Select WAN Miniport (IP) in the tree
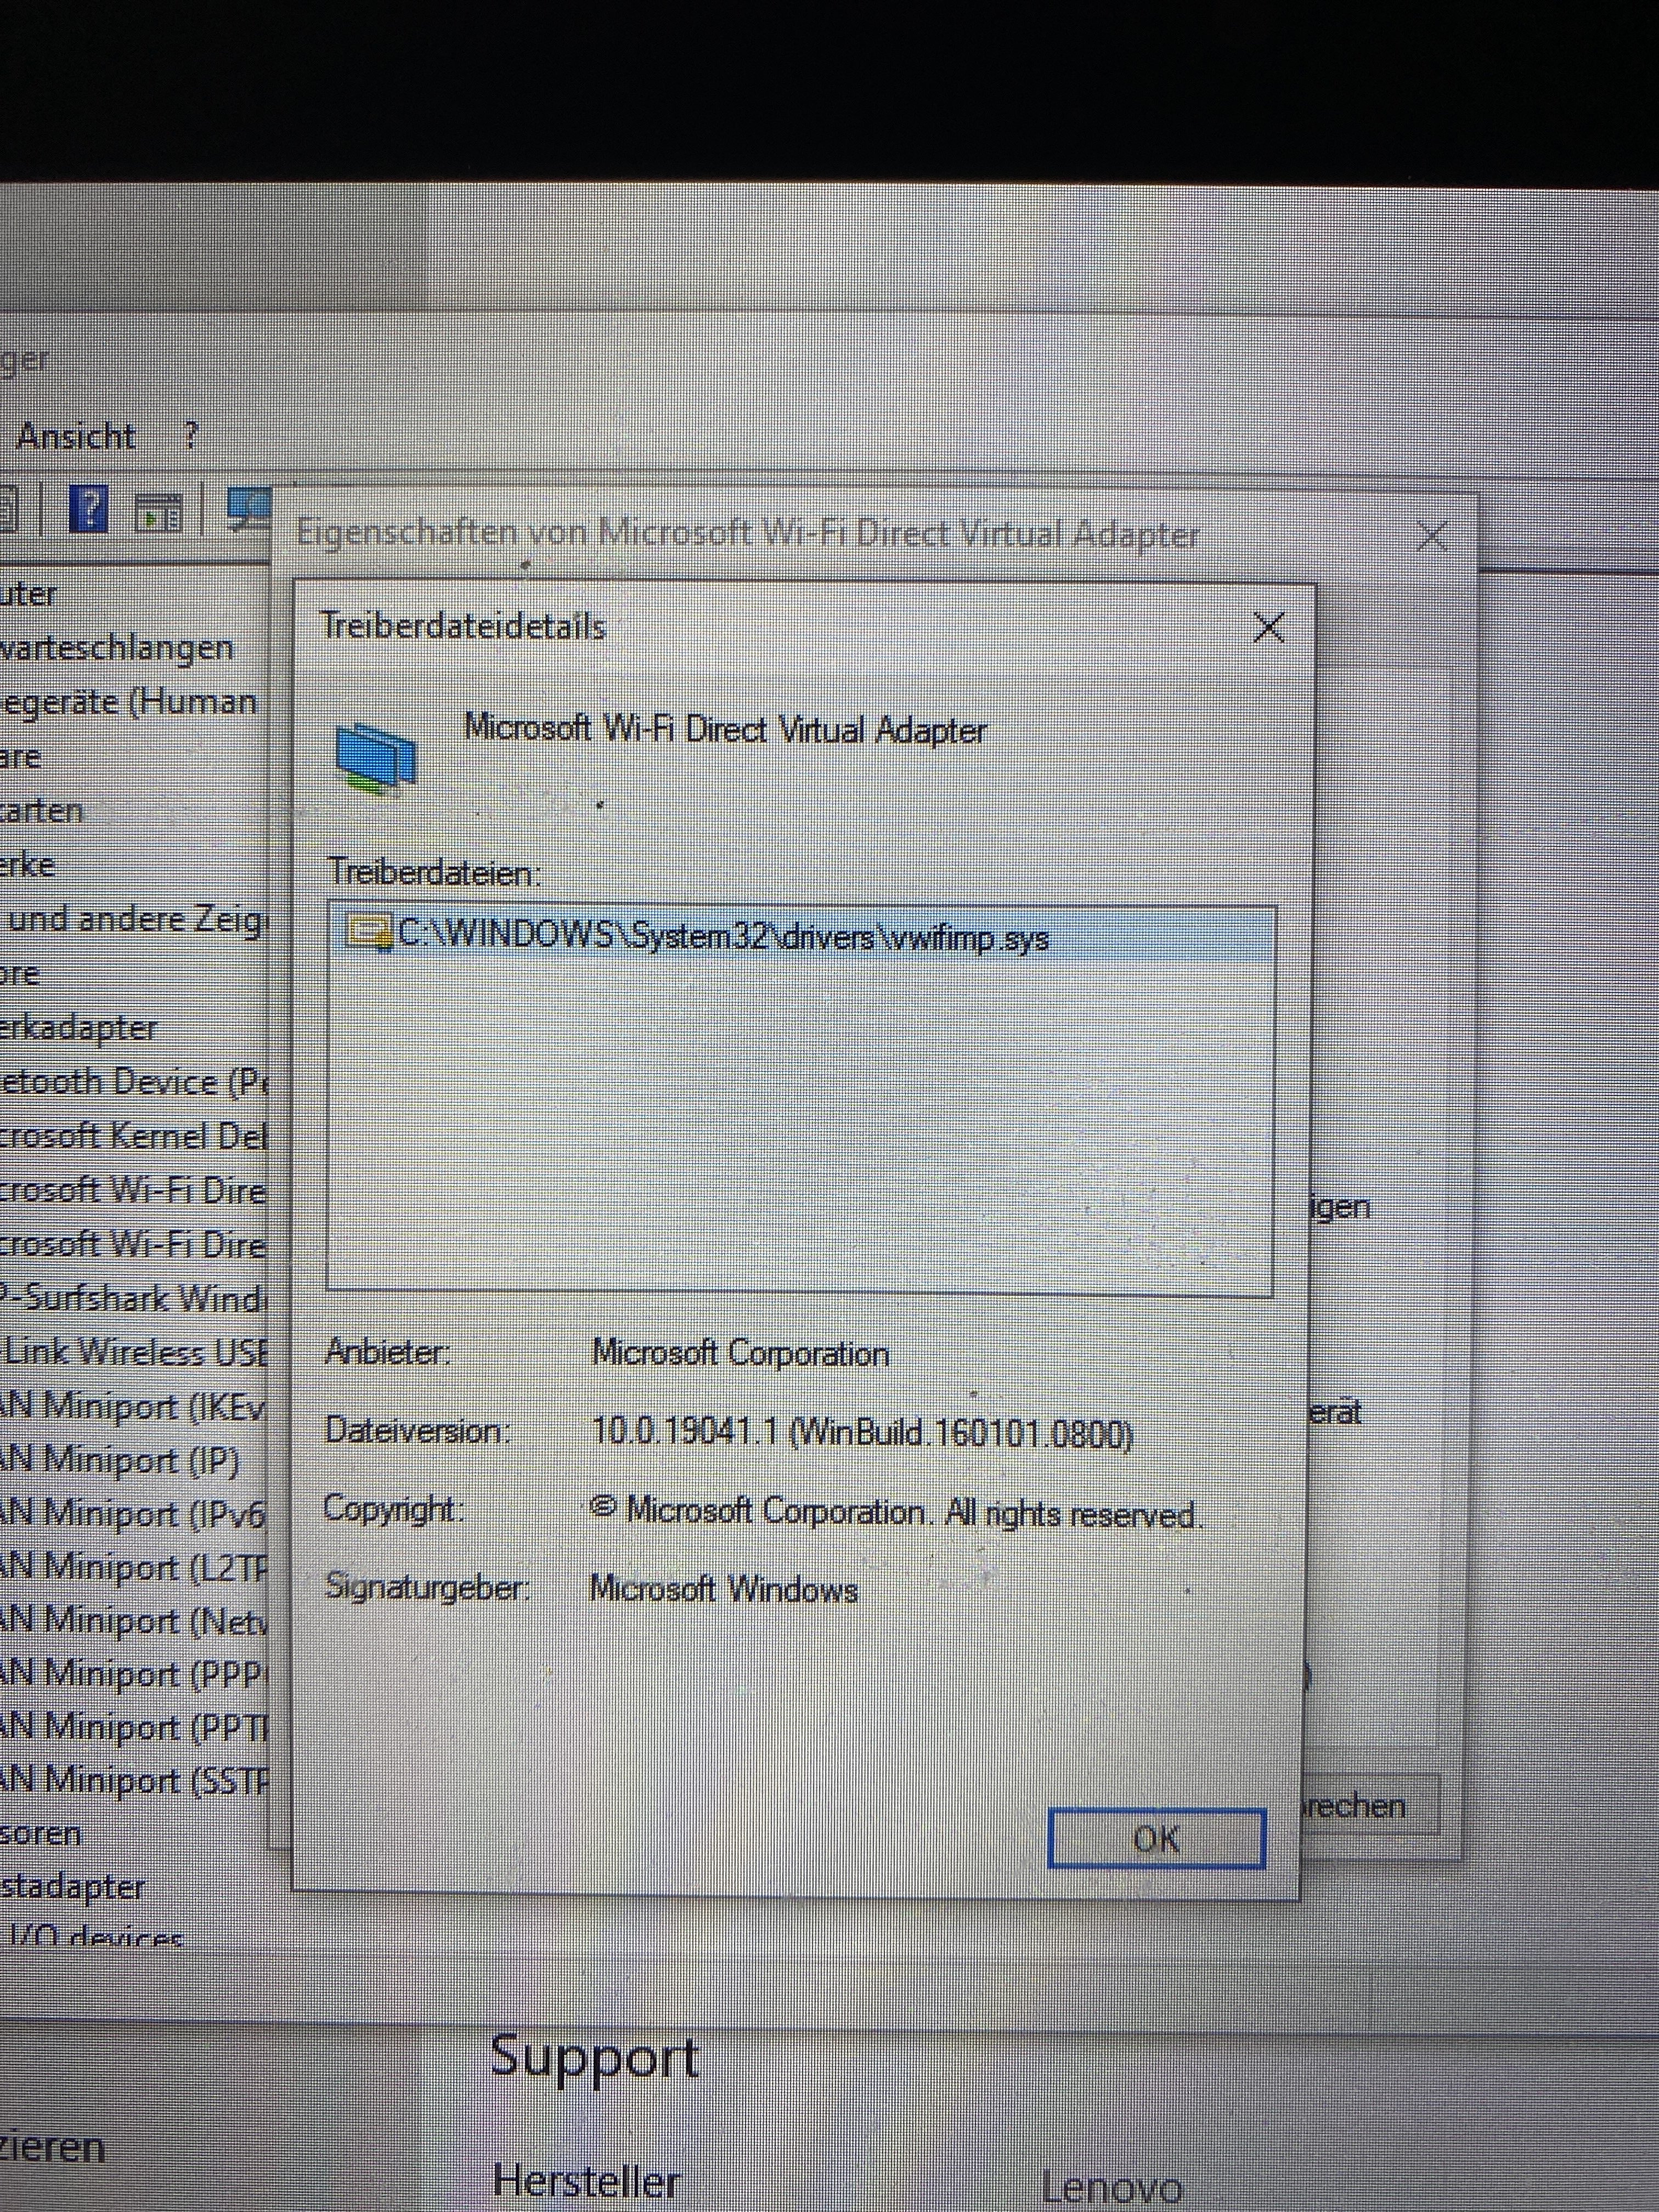 point(120,1460)
